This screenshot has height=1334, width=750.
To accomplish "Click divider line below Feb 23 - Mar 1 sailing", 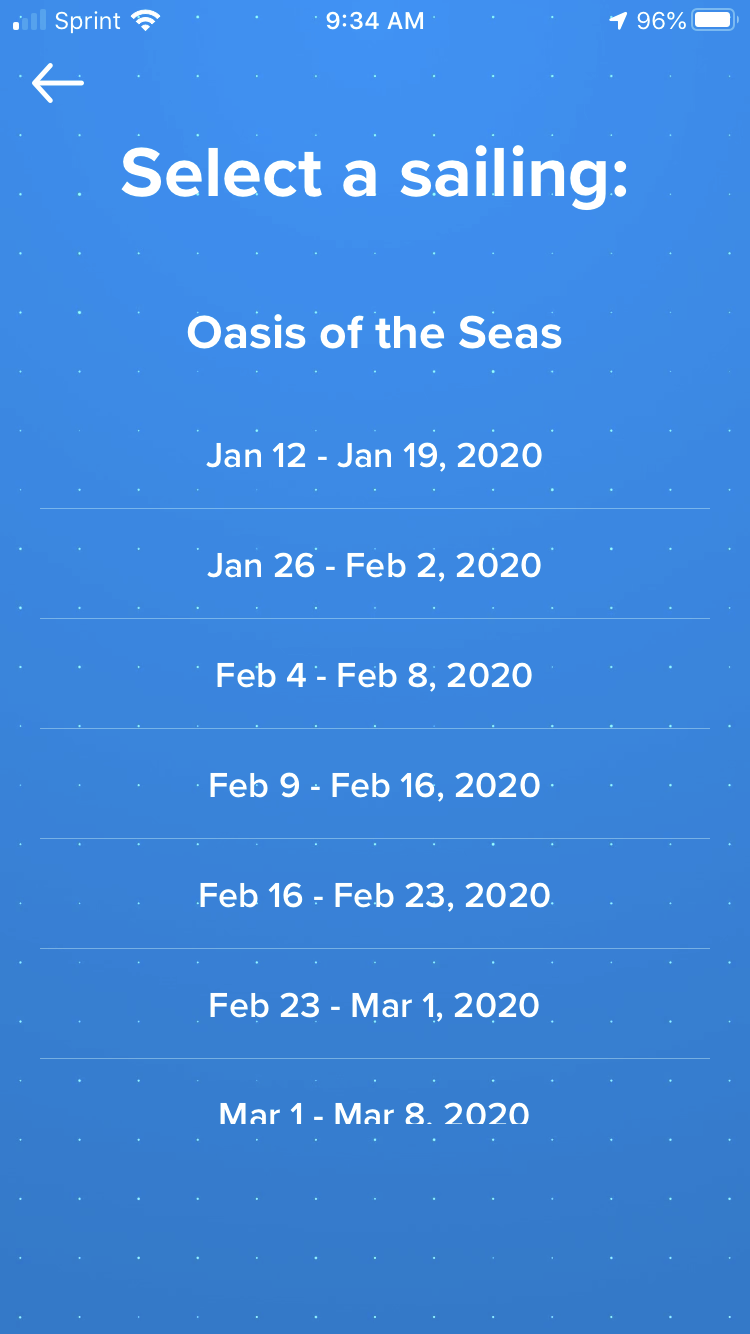I will tap(375, 1058).
